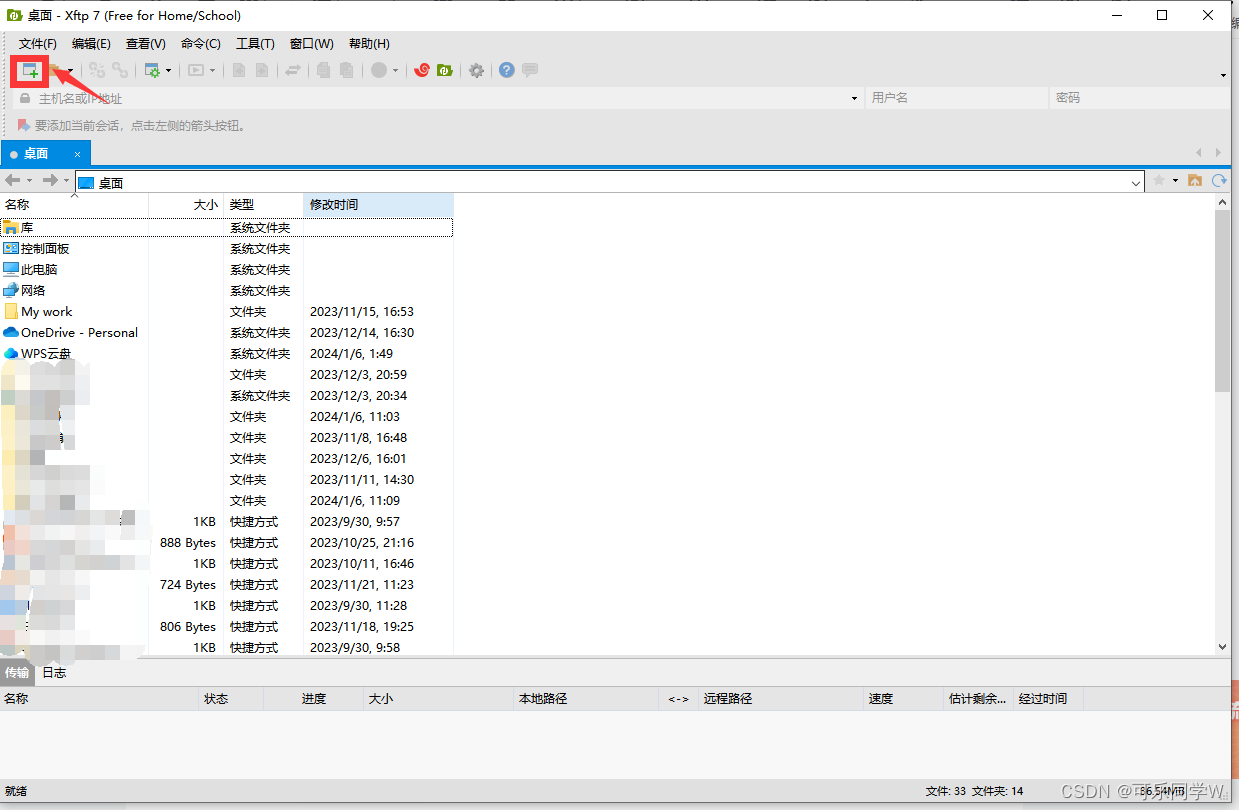Open the 查看(V) menu

click(146, 44)
